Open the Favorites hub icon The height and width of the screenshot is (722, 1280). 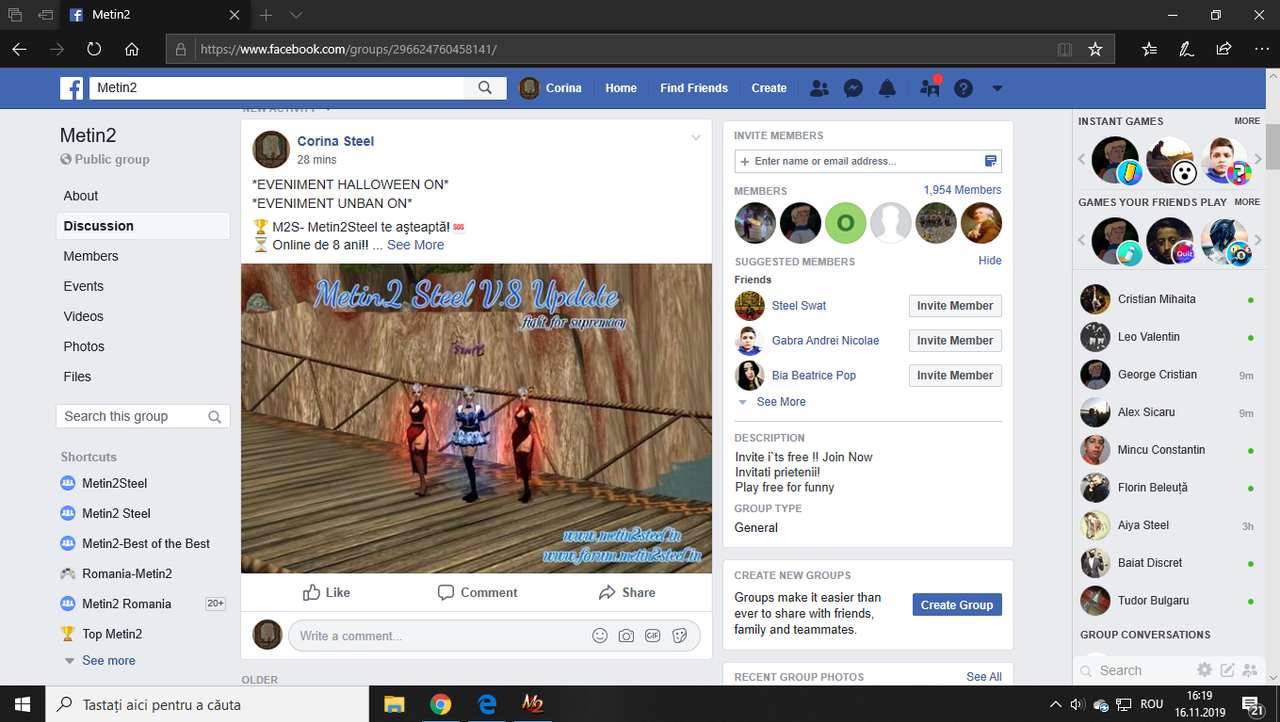[1149, 48]
